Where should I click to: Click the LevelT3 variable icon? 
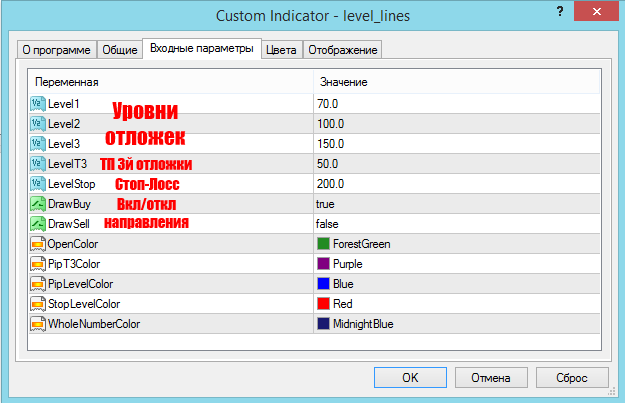(x=38, y=163)
